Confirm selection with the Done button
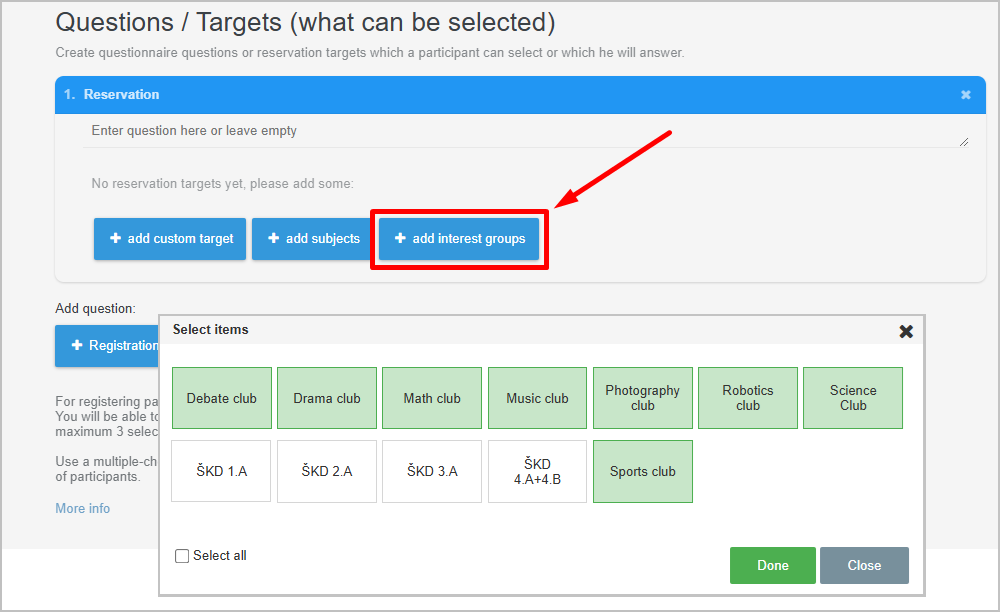The height and width of the screenshot is (612, 1000). tap(772, 565)
